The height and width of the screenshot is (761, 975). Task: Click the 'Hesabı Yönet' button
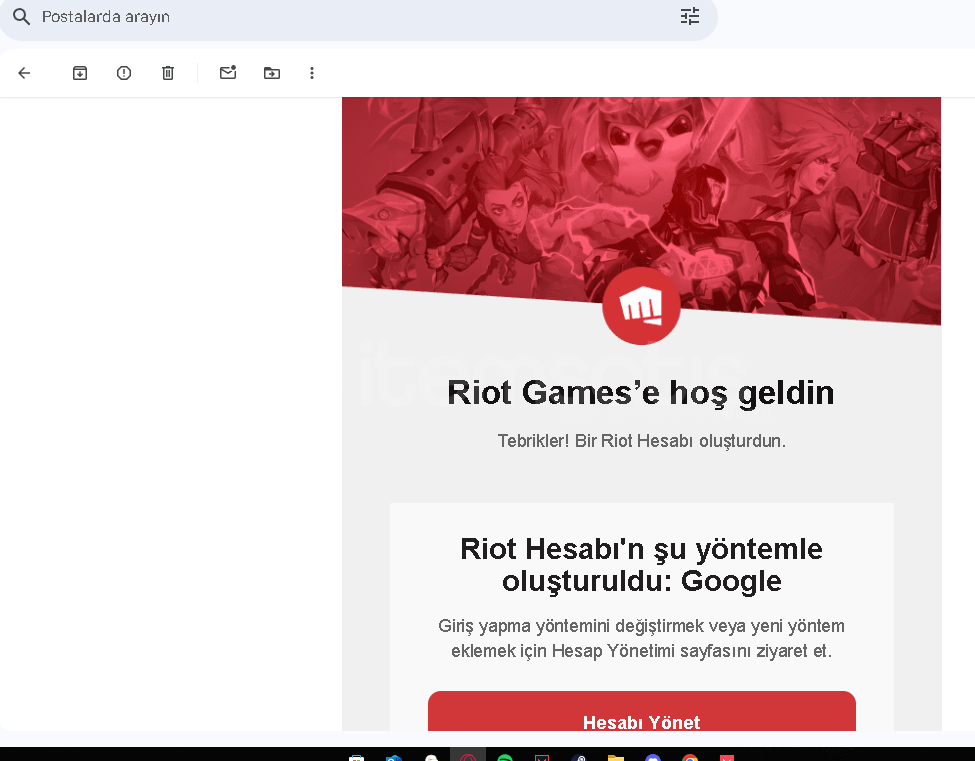642,713
